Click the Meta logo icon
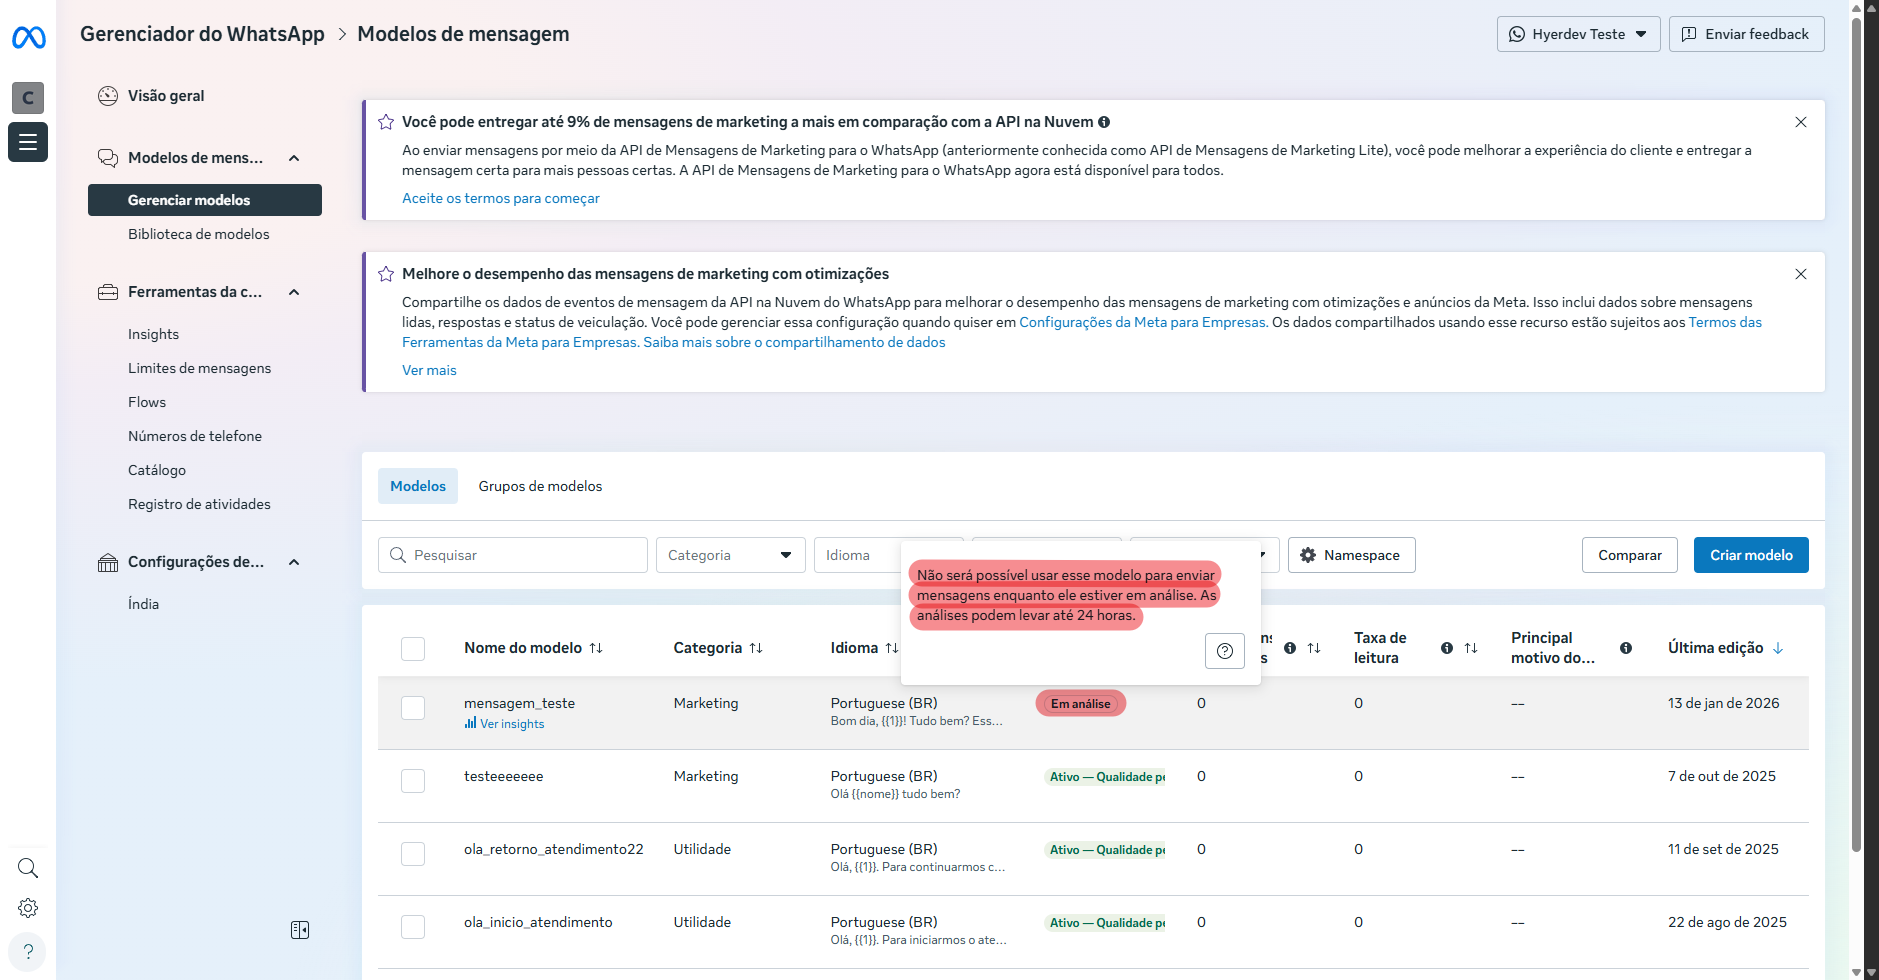This screenshot has height=980, width=1879. click(28, 38)
